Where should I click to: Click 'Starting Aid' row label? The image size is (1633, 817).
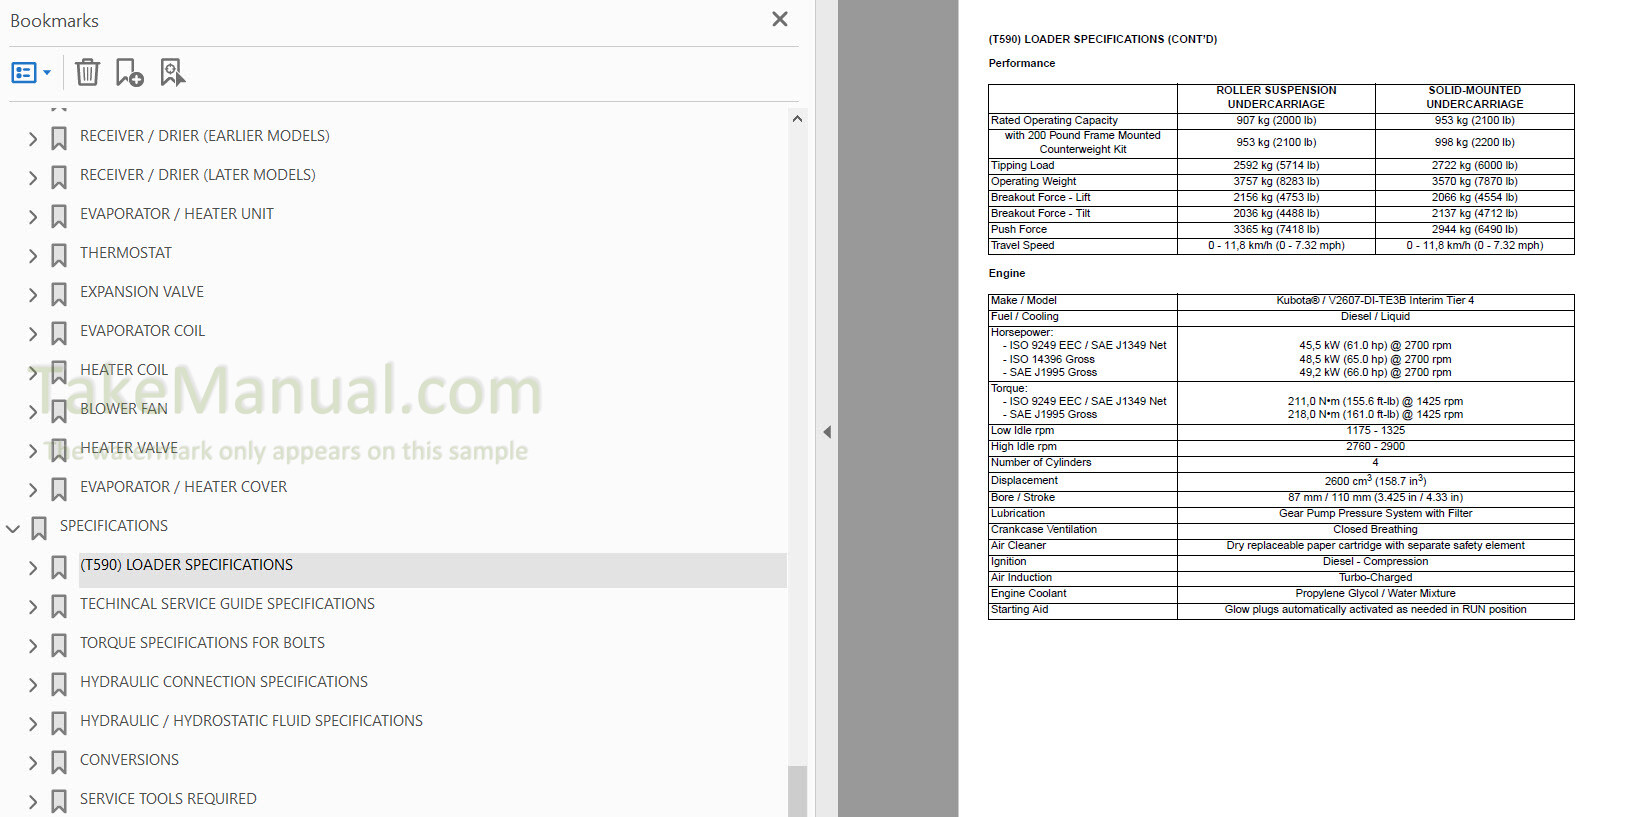tap(1019, 610)
